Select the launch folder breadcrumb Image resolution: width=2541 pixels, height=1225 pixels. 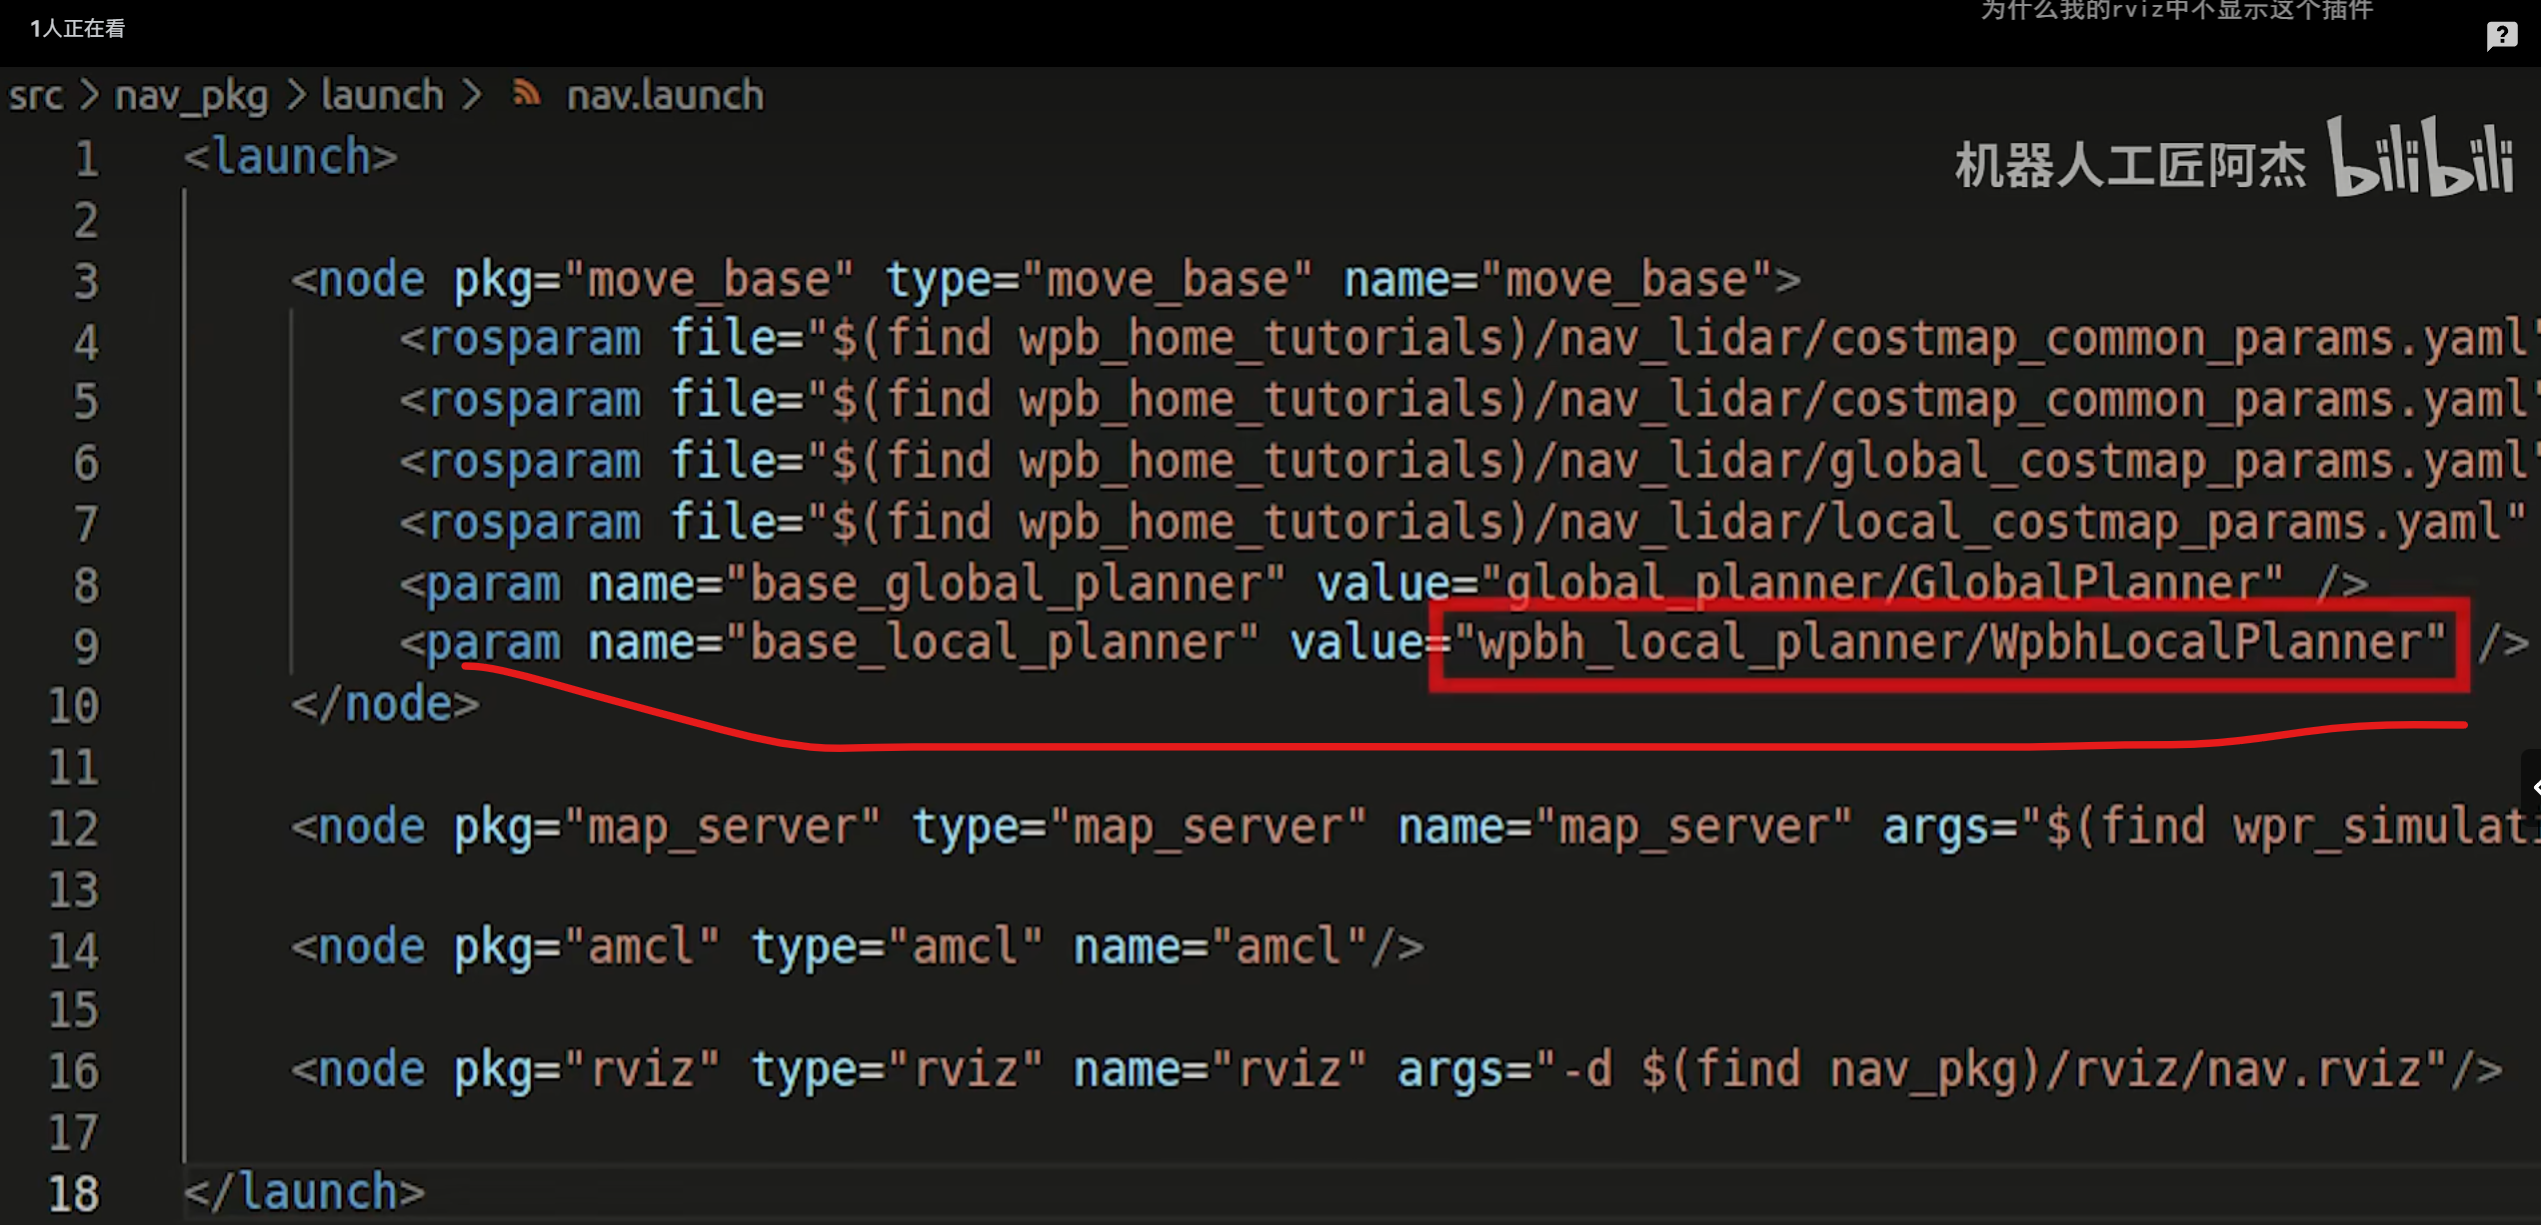coord(382,96)
